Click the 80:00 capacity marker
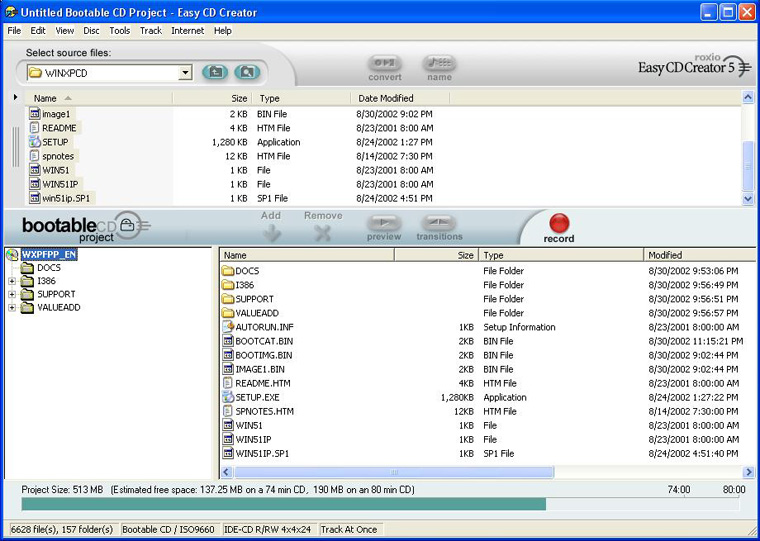 pyautogui.click(x=734, y=490)
